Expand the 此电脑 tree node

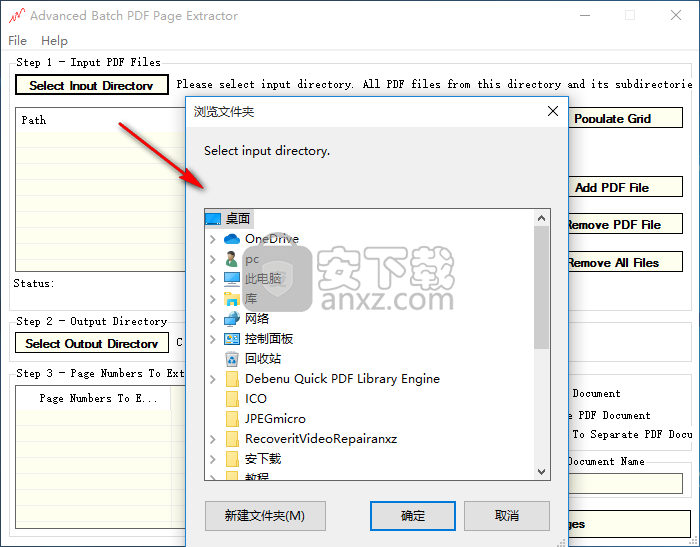(213, 279)
